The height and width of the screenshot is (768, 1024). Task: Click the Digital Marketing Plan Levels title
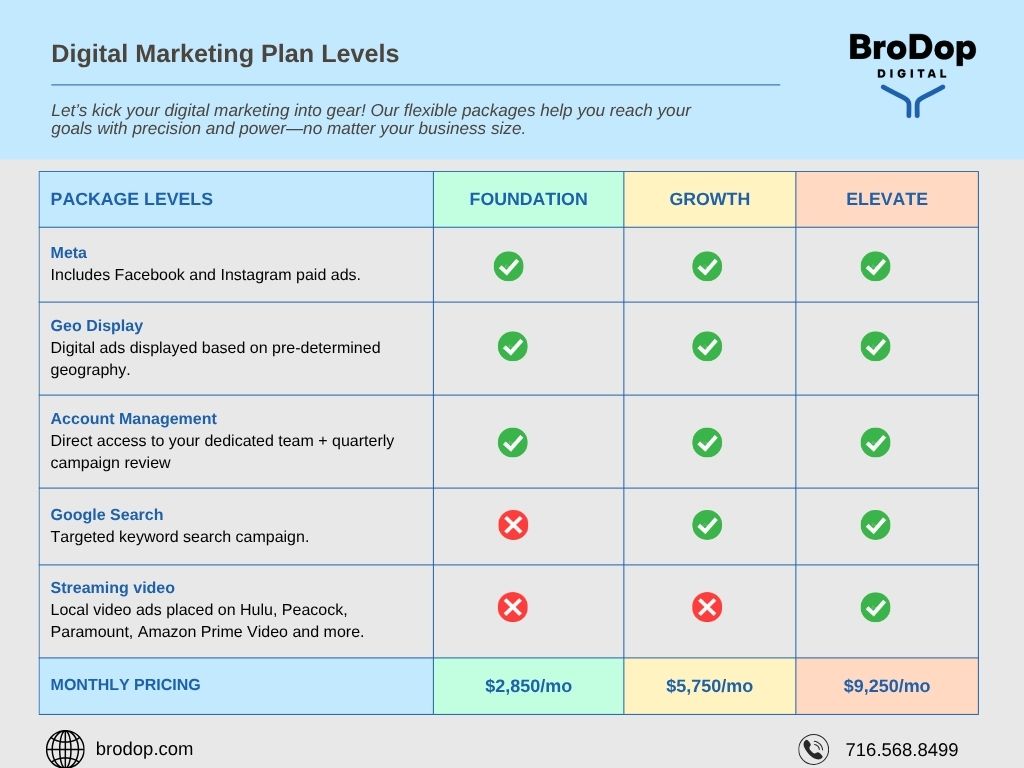(225, 54)
